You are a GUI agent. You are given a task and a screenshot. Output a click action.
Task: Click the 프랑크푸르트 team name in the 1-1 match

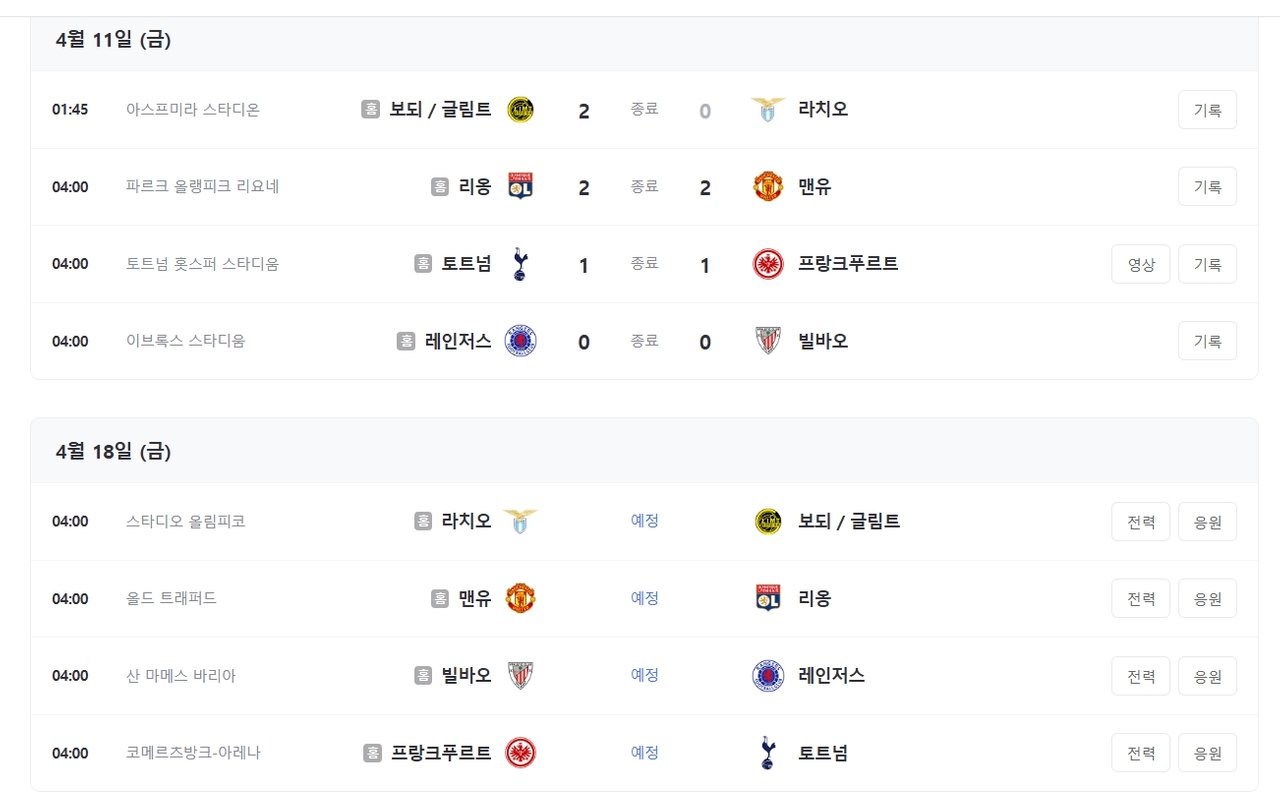(x=848, y=264)
